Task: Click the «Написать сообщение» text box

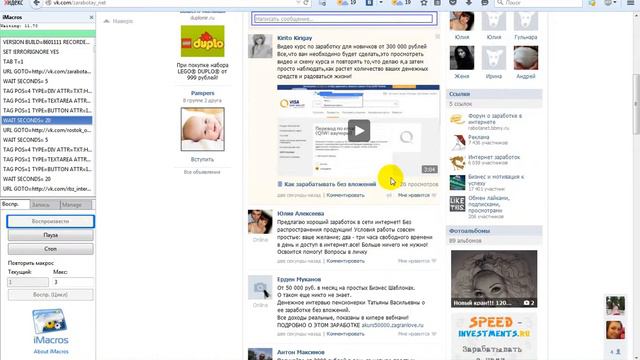Action: click(x=343, y=19)
